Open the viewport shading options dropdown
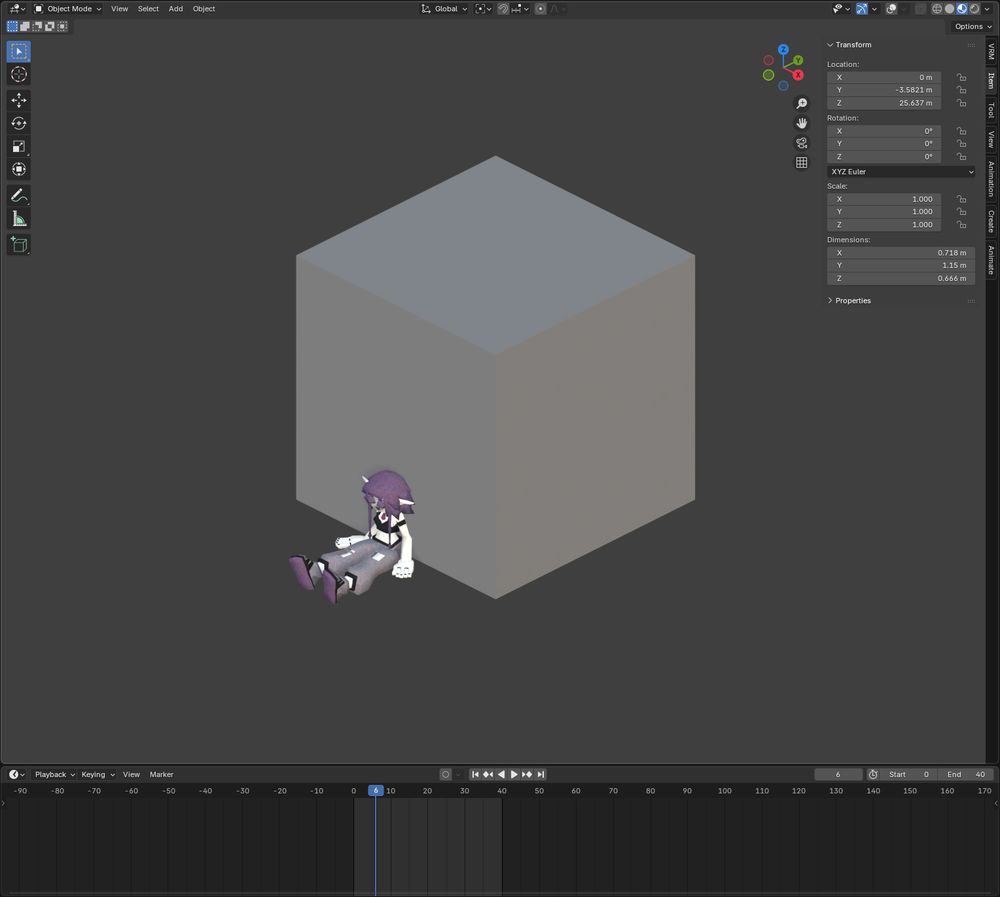Screen dimensions: 1000x897 [x=987, y=9]
